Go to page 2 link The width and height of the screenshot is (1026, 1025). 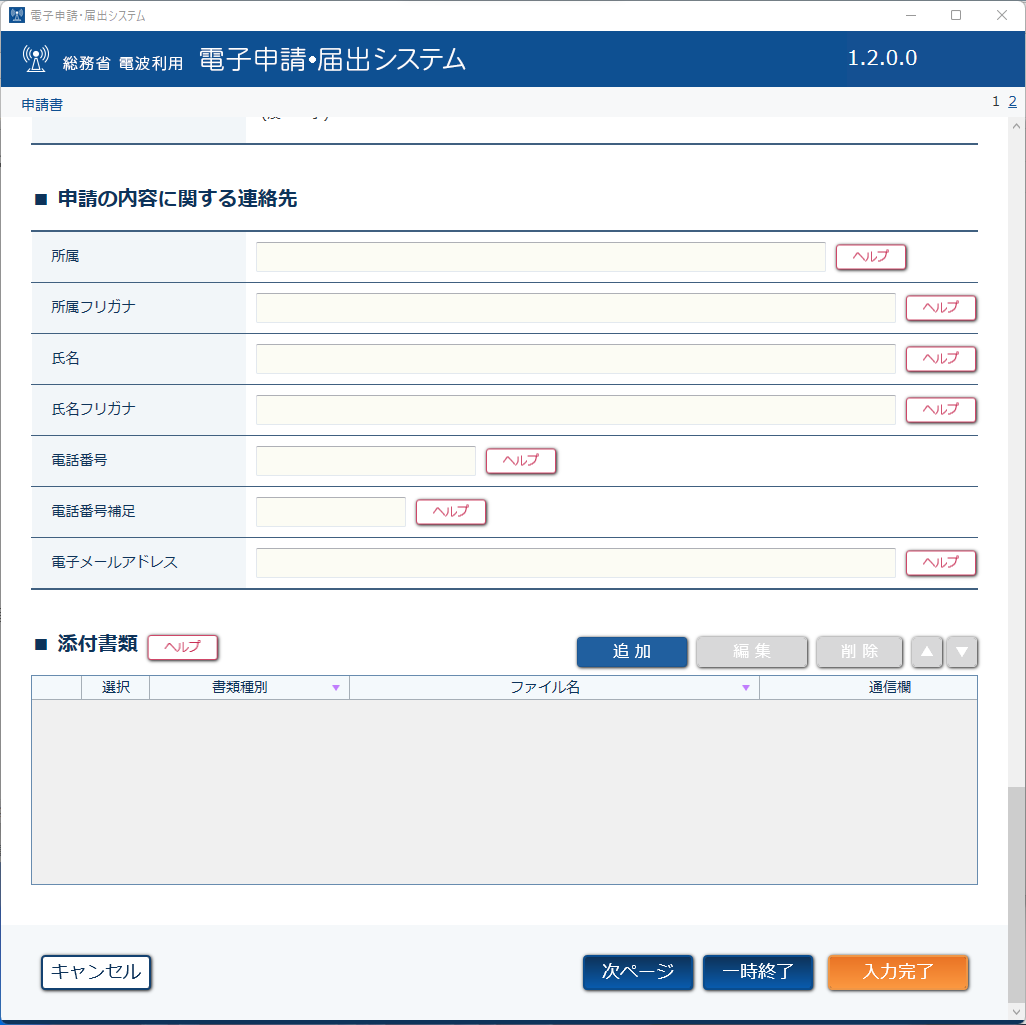(1012, 101)
